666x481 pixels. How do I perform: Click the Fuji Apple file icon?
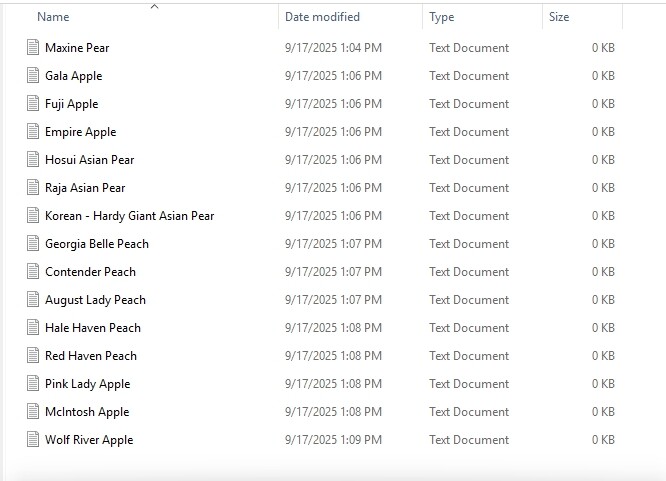[34, 104]
